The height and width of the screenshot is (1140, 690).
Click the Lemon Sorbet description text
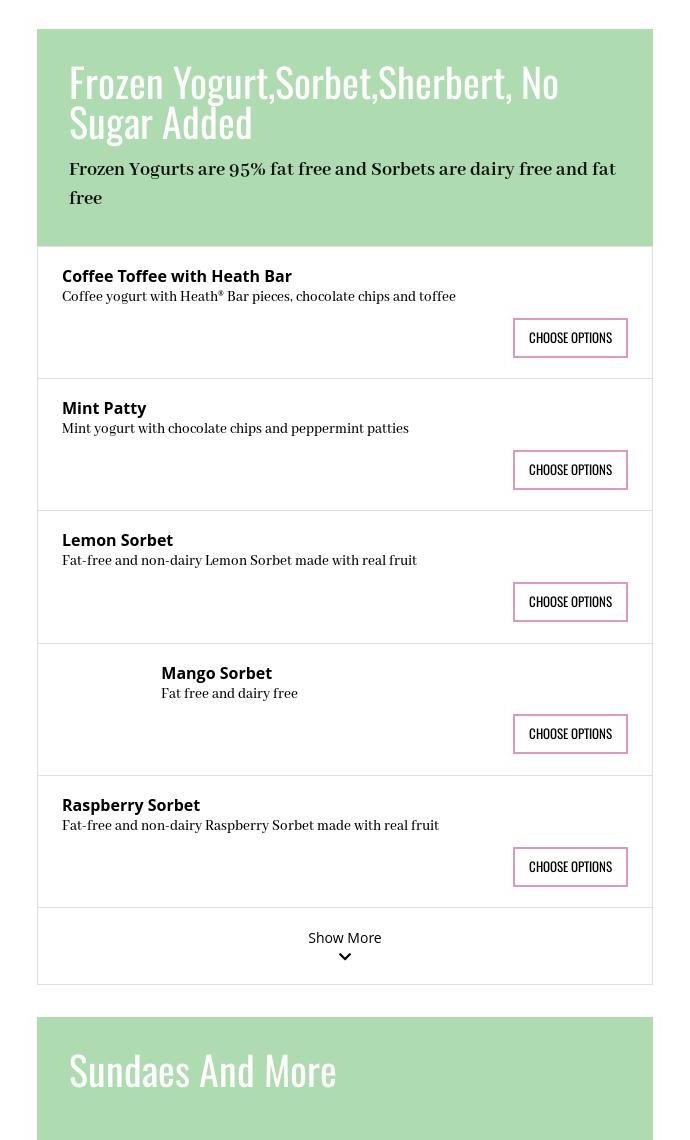pos(239,561)
